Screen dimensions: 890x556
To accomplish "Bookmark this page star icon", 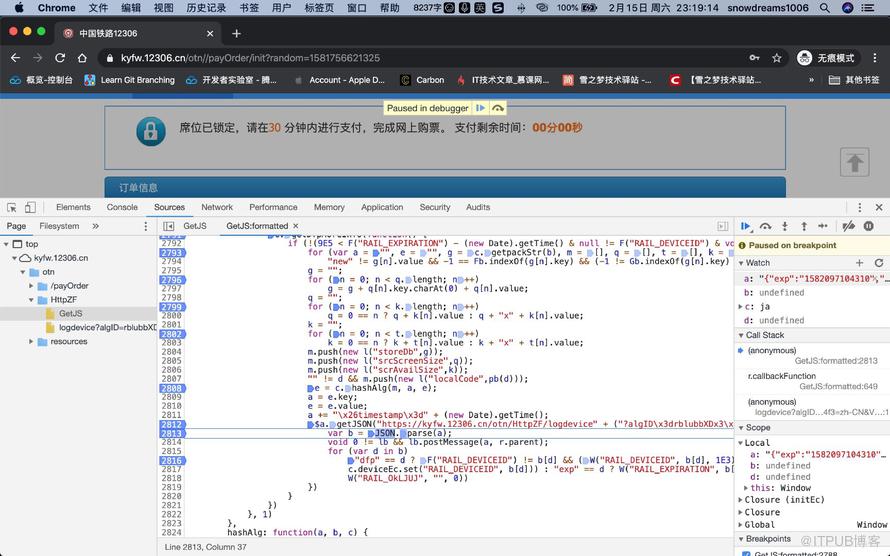I will pyautogui.click(x=776, y=58).
